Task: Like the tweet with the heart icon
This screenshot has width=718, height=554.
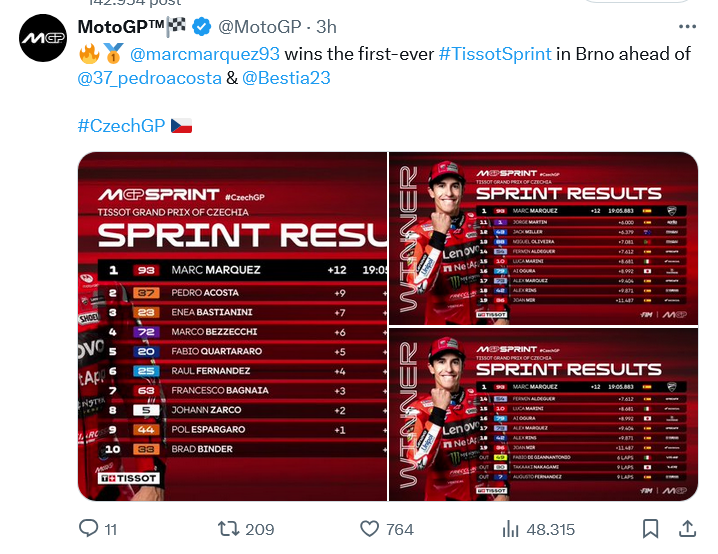Action: point(370,528)
